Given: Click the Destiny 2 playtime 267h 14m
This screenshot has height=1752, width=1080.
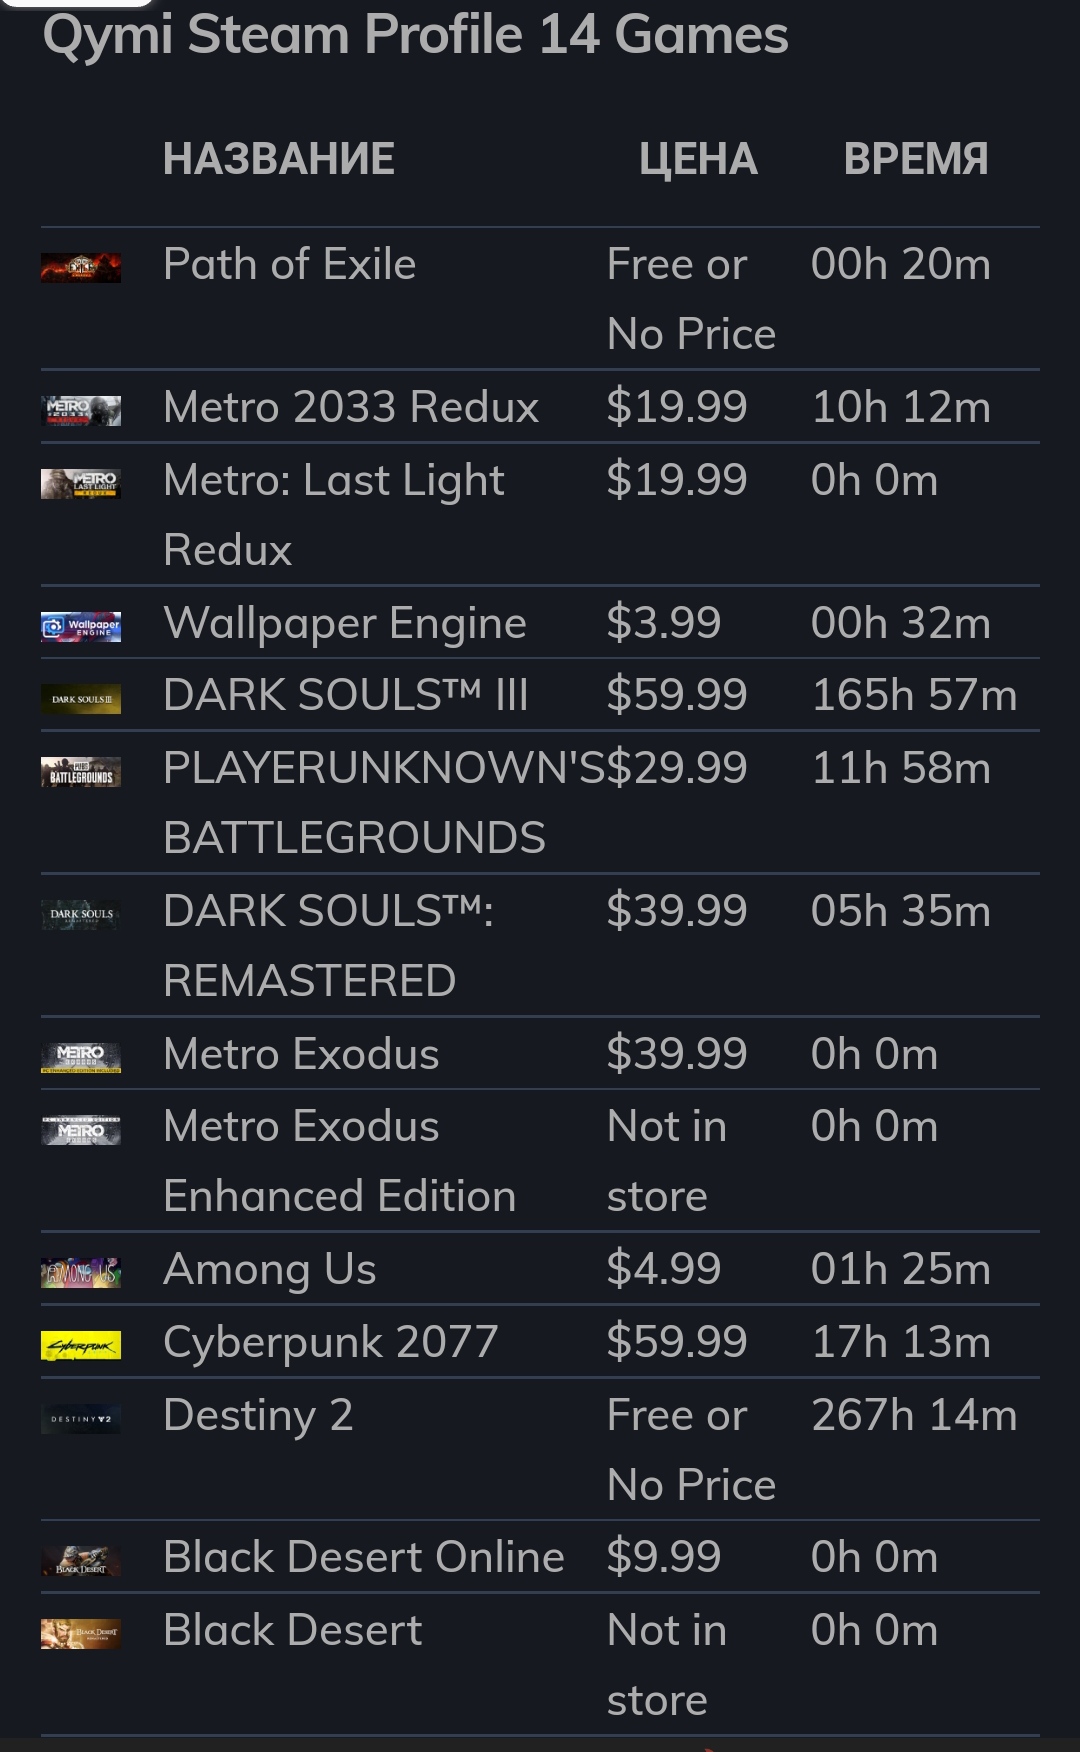Looking at the screenshot, I should 913,1415.
